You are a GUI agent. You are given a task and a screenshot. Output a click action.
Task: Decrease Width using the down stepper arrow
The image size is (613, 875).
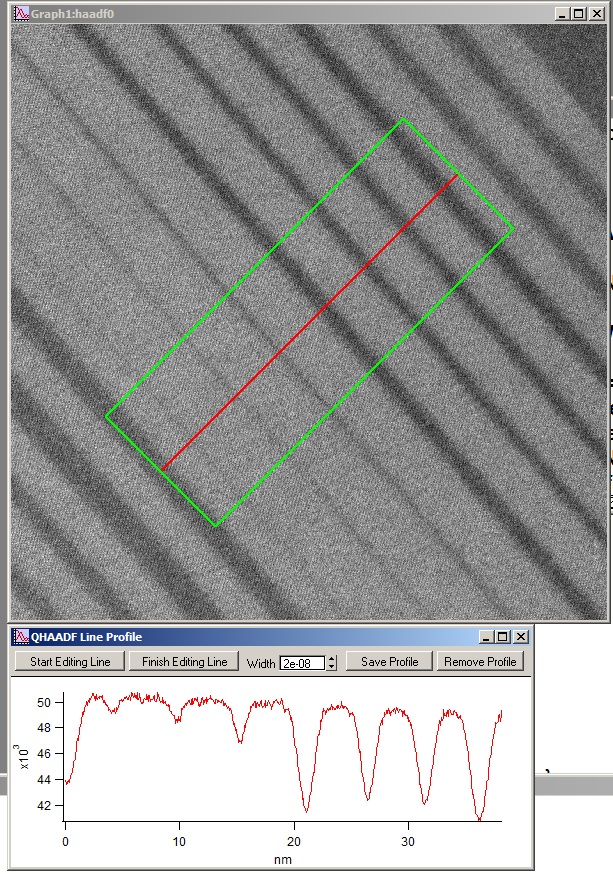point(332,667)
